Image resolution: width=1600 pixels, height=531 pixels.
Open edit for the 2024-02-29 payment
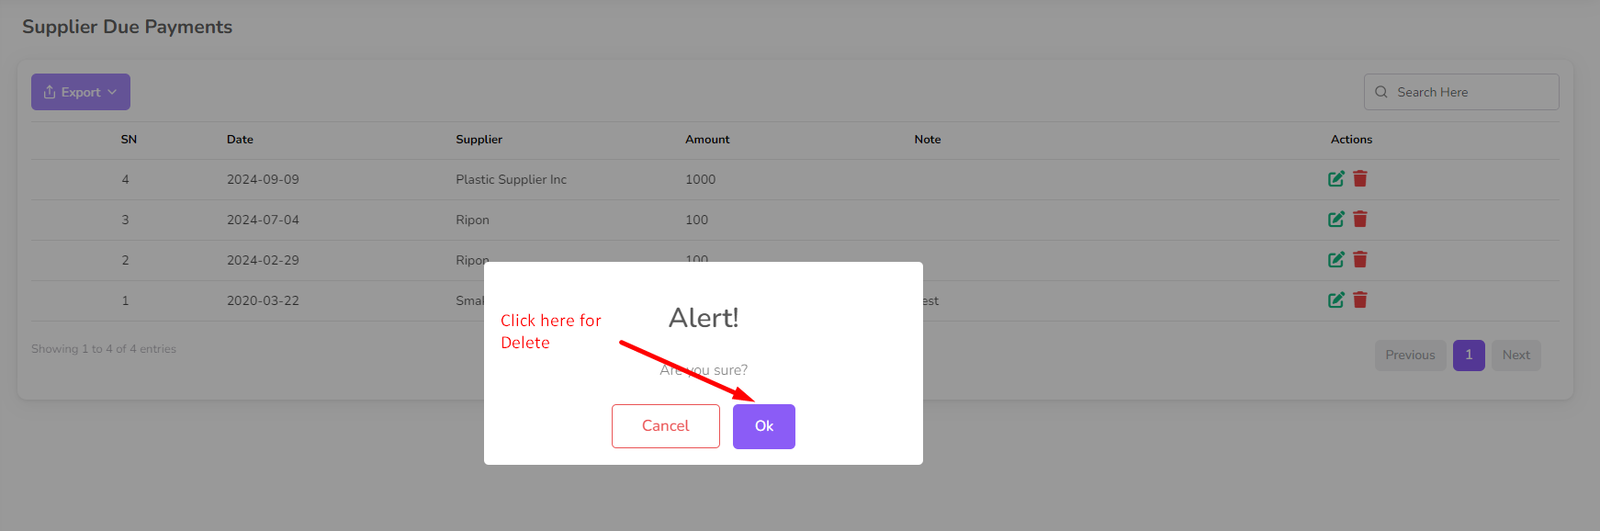(x=1335, y=259)
